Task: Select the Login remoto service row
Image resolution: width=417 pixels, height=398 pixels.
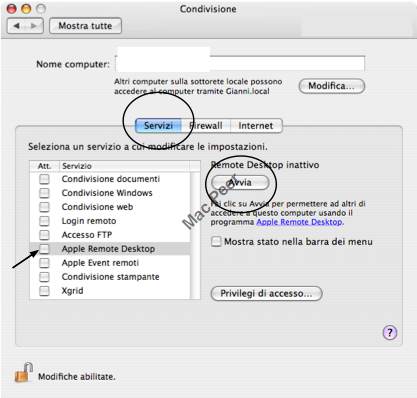Action: tap(110, 221)
